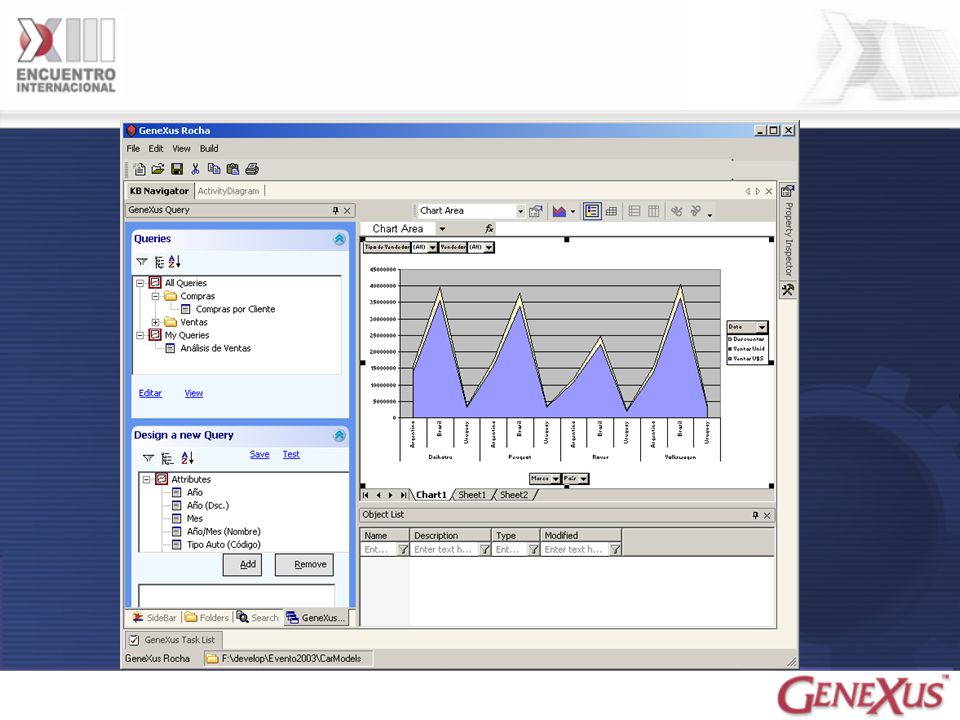Viewport: 960px width, 720px height.
Task: Click the Add button
Action: 242,564
